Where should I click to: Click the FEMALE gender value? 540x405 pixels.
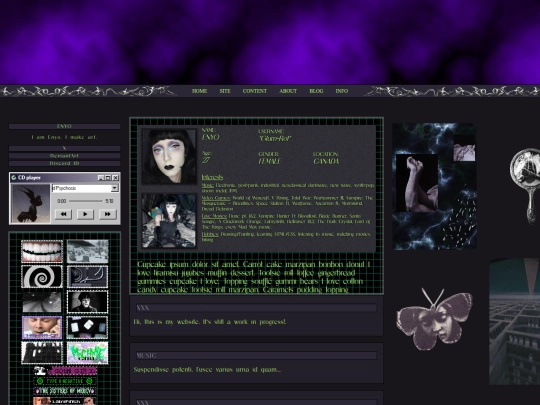(x=270, y=161)
